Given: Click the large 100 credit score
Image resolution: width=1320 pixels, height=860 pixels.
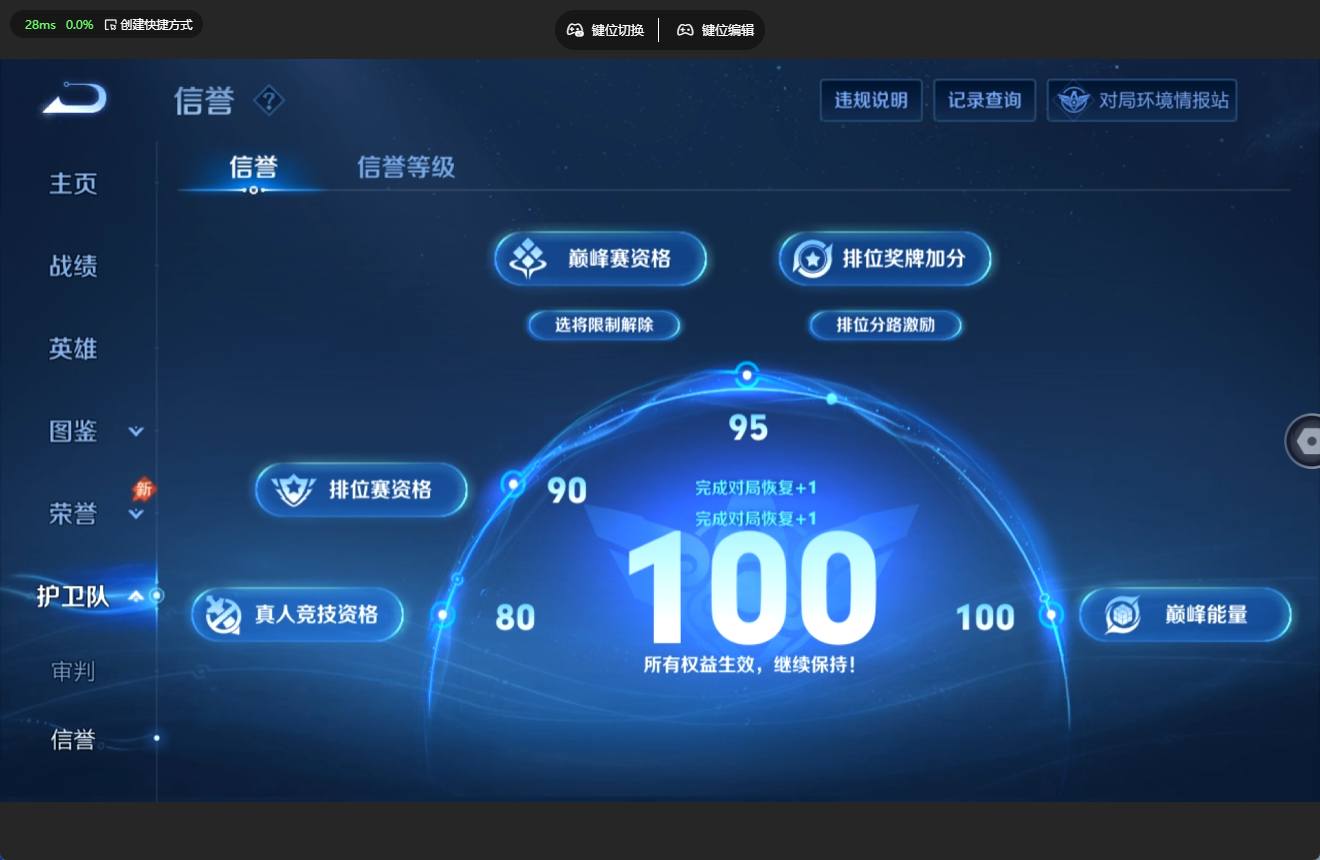Looking at the screenshot, I should click(x=751, y=588).
